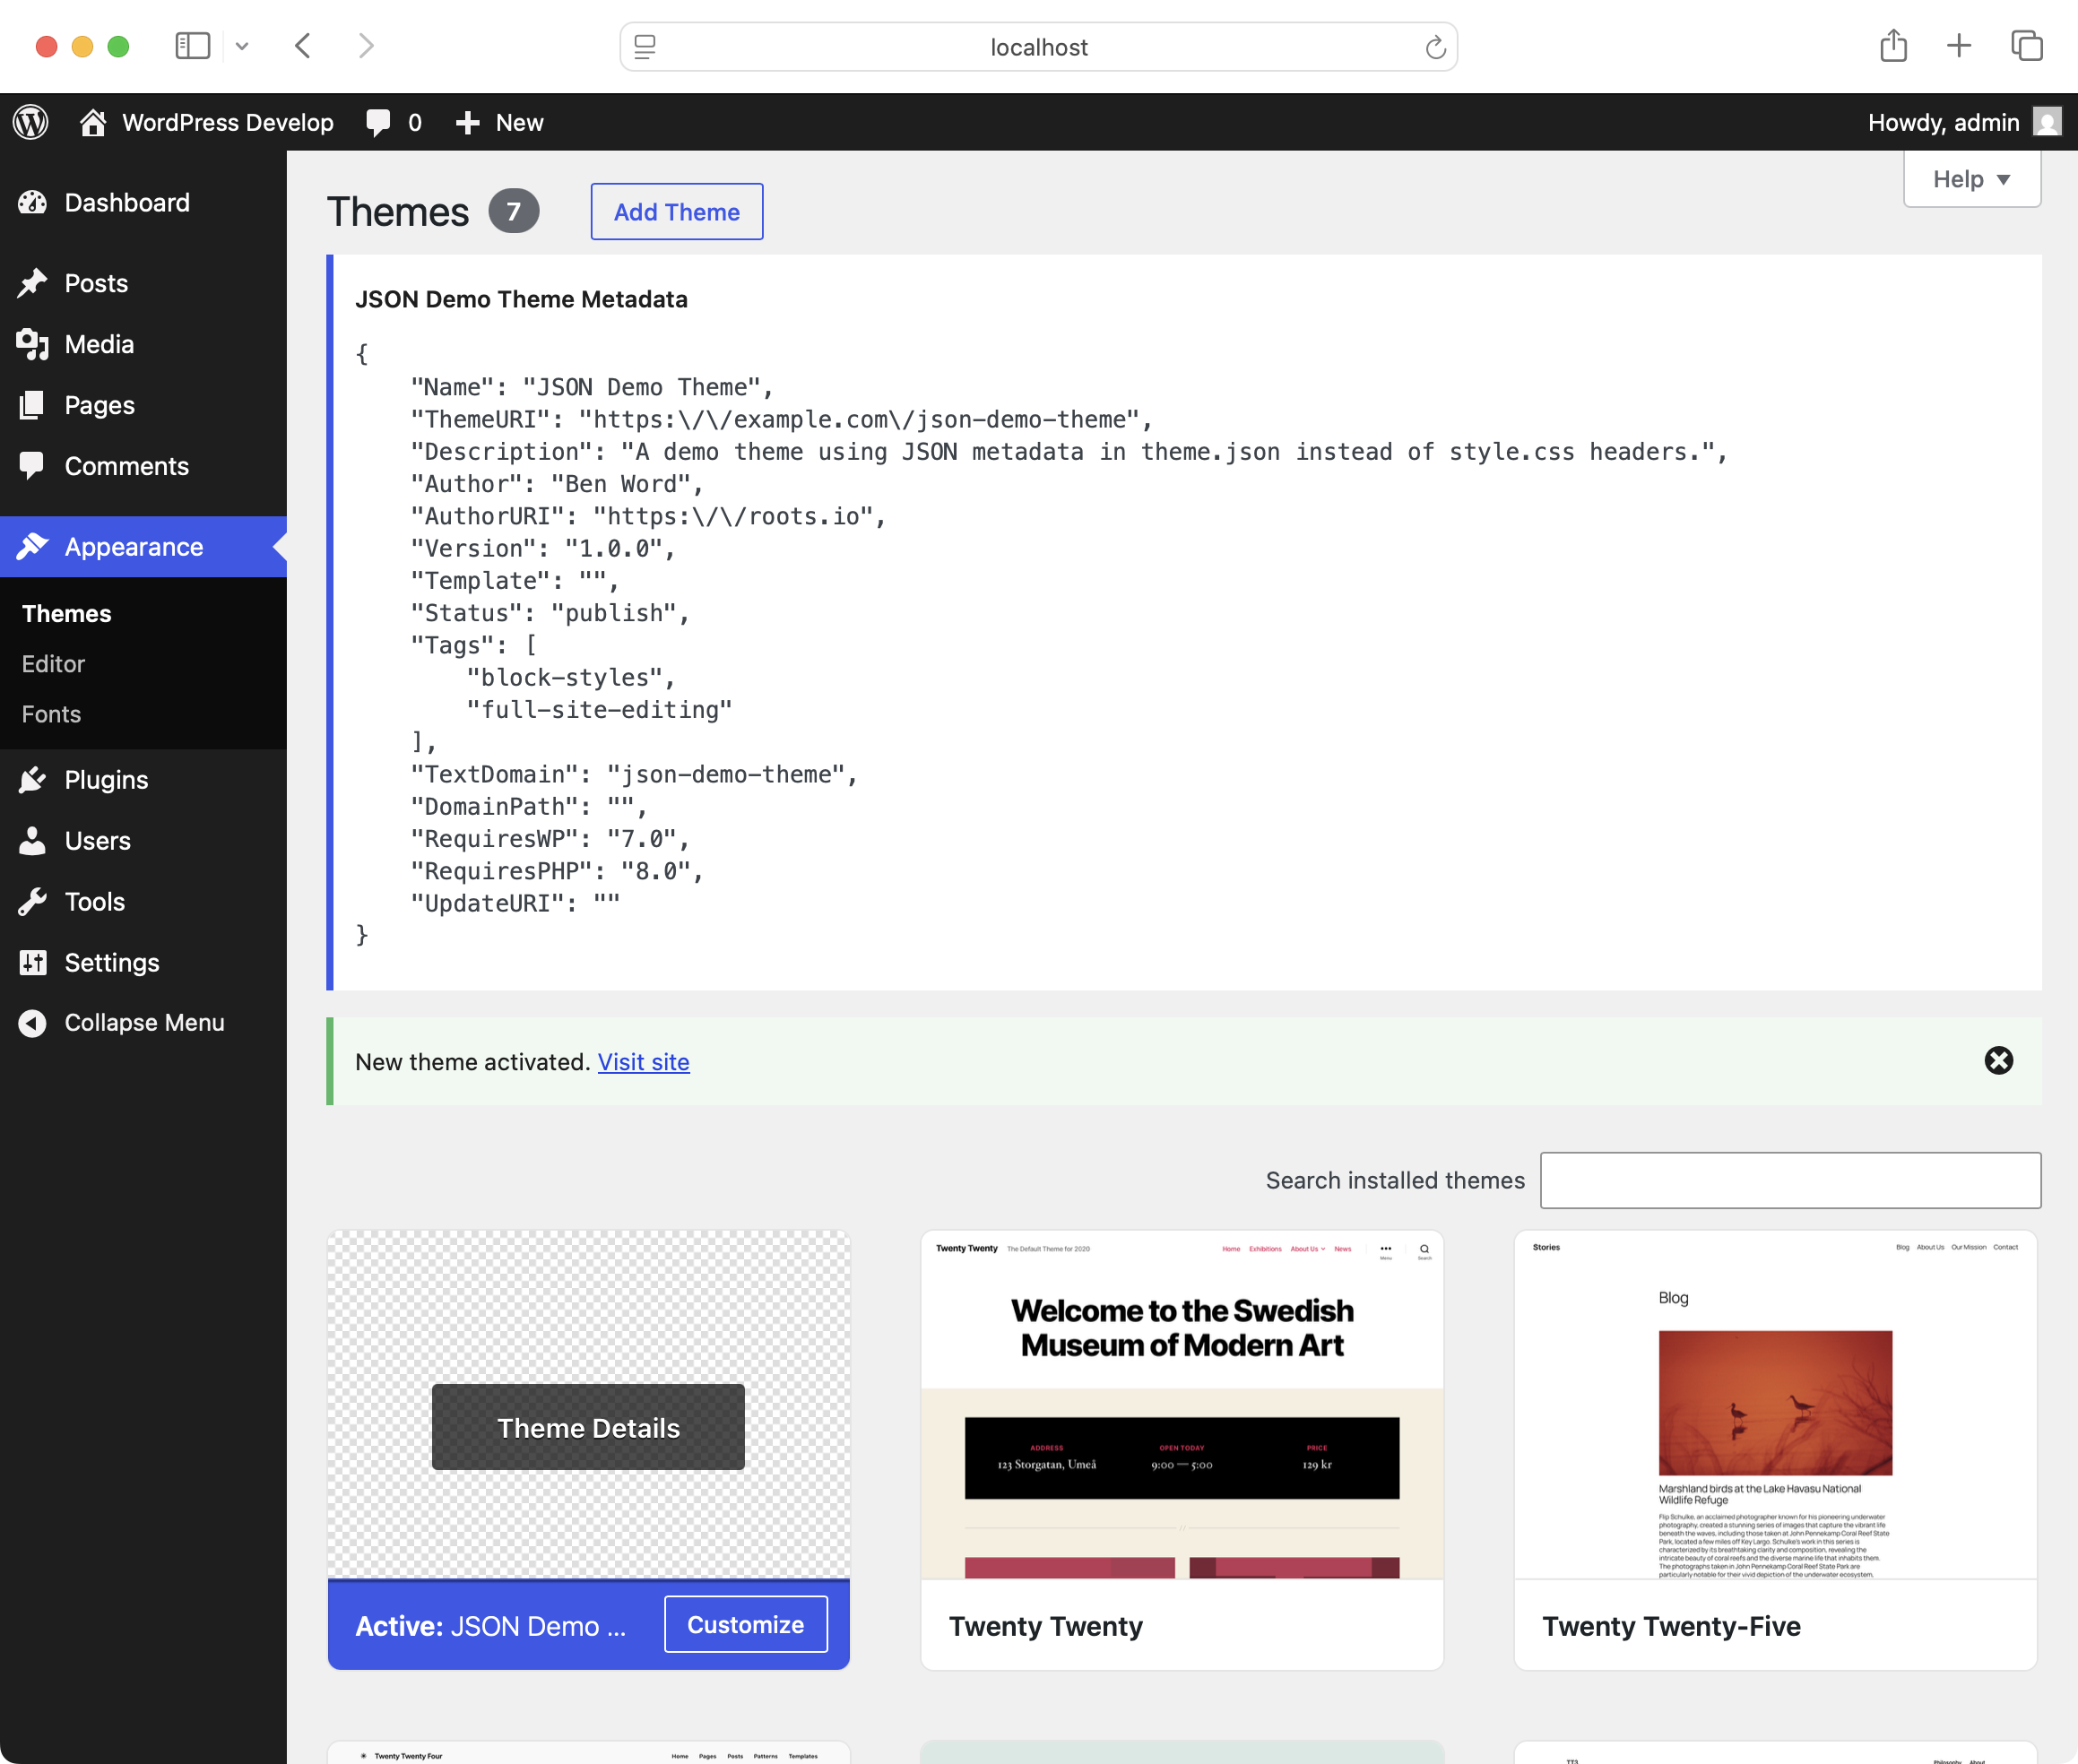Open the New content menu
The height and width of the screenshot is (1764, 2078).
[500, 122]
